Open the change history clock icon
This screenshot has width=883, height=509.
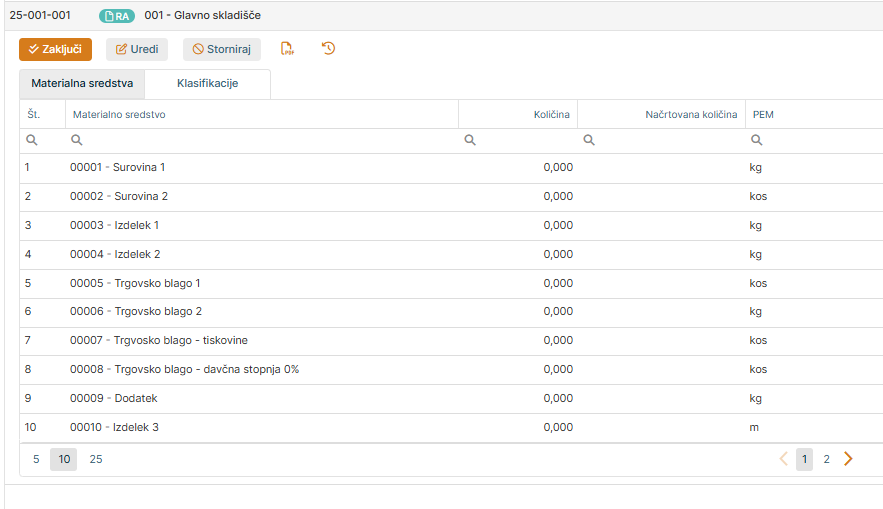328,49
